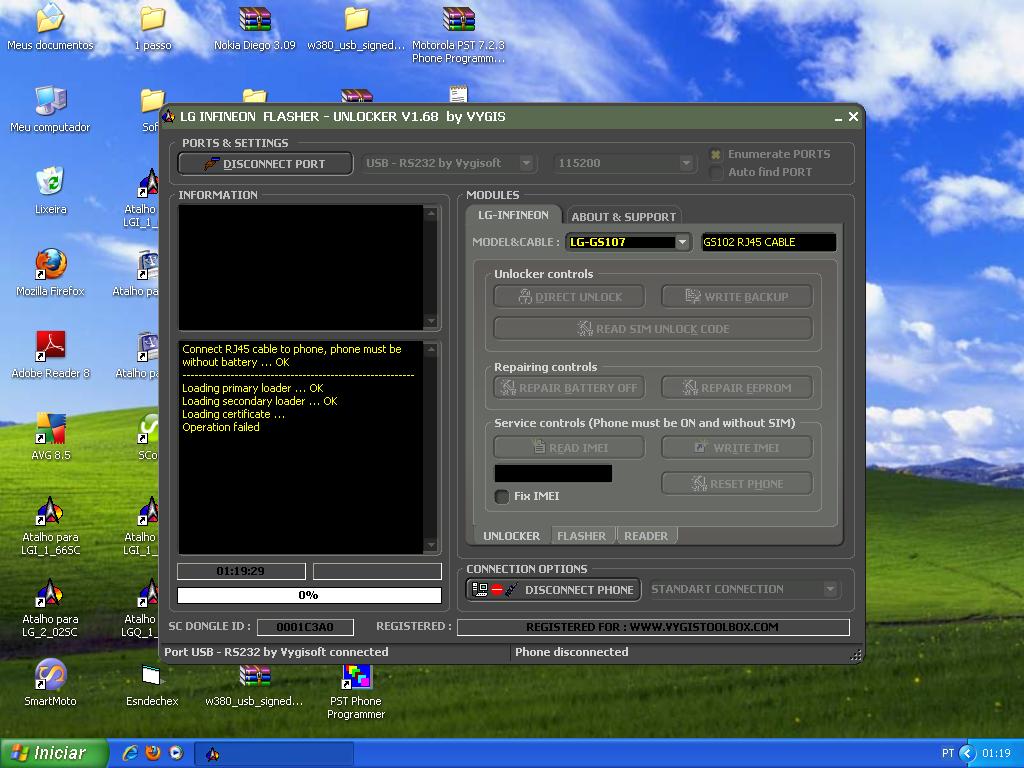Check the Fix IMEI checkbox
This screenshot has width=1024, height=768.
(x=502, y=496)
